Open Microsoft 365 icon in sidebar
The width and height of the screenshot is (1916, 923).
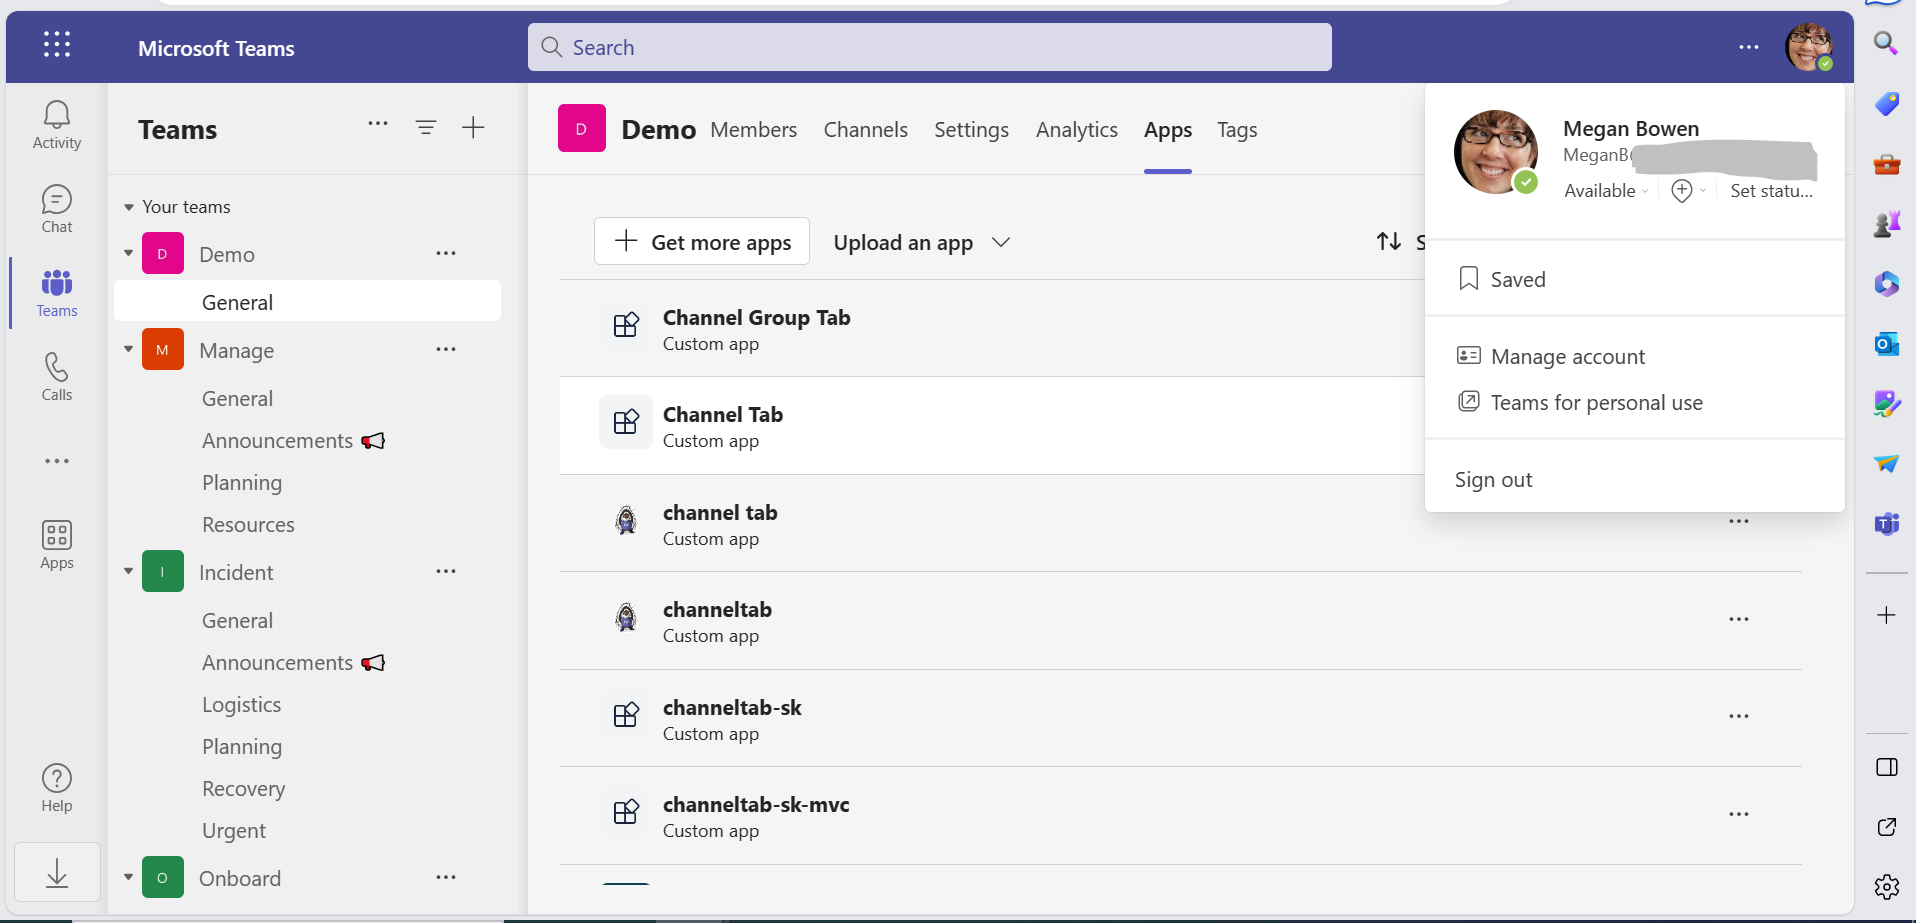(x=1887, y=283)
